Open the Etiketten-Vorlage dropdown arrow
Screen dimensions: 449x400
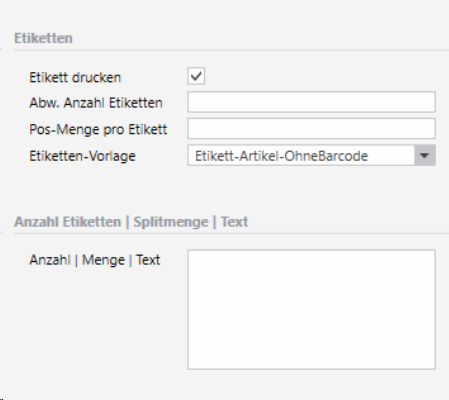[x=425, y=155]
